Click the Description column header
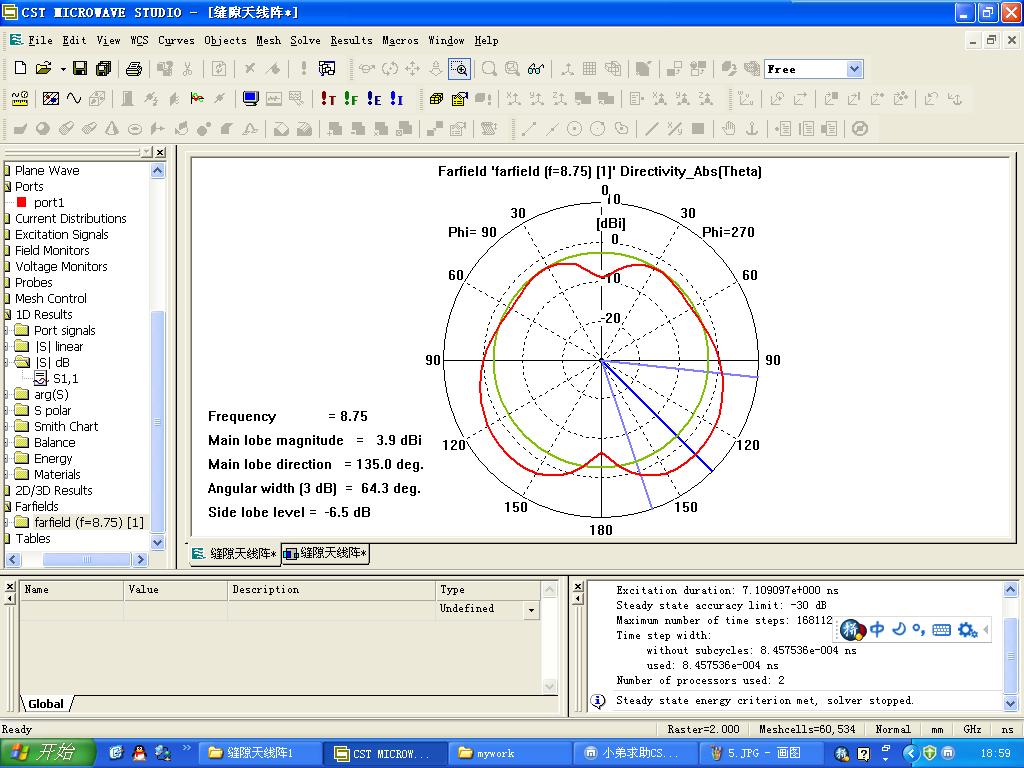Image resolution: width=1024 pixels, height=768 pixels. point(331,590)
